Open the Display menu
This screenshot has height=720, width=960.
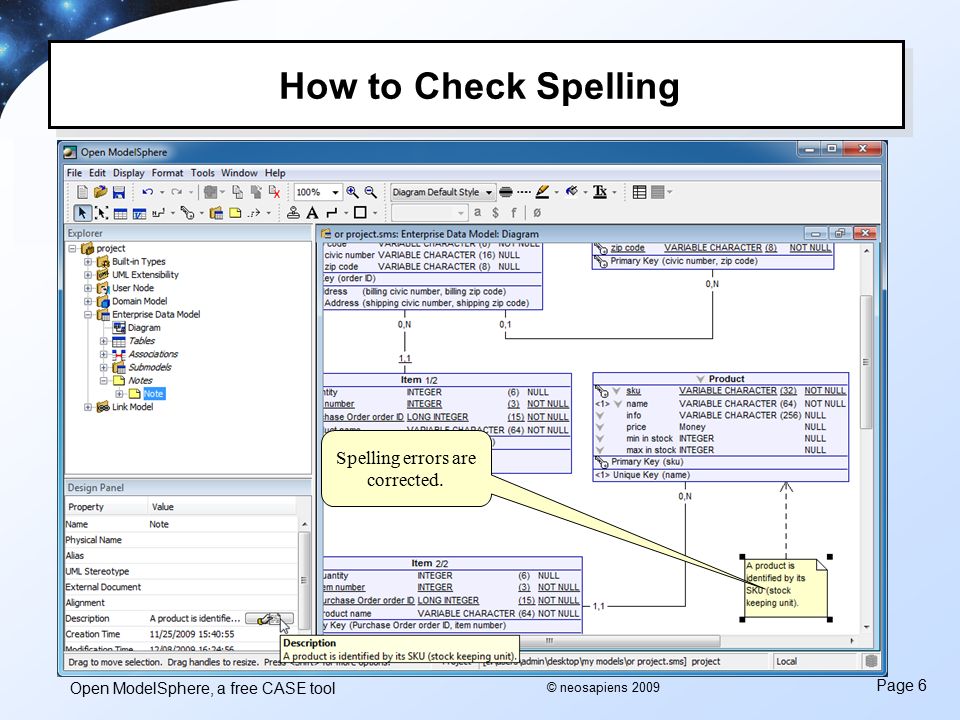(129, 173)
